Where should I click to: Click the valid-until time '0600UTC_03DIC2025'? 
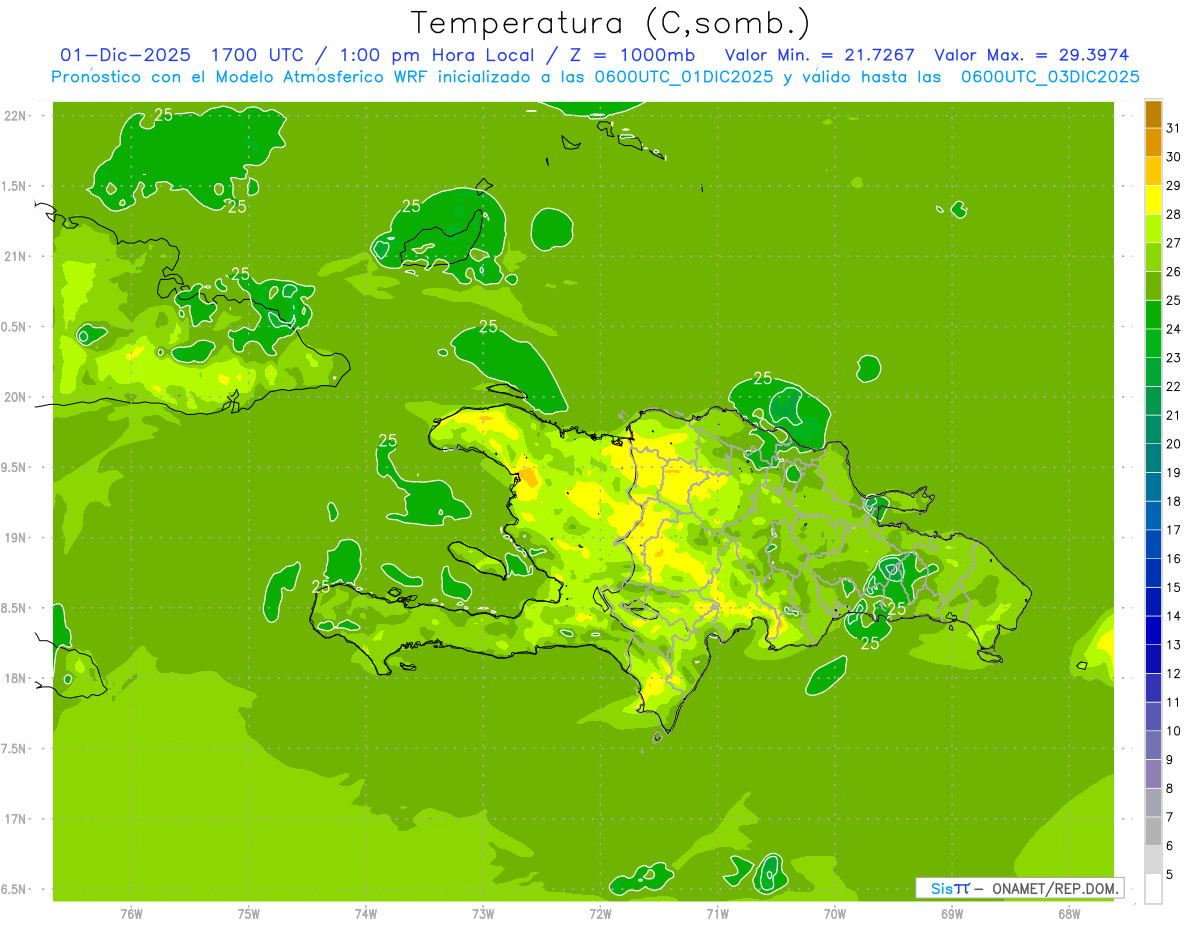click(x=1050, y=77)
